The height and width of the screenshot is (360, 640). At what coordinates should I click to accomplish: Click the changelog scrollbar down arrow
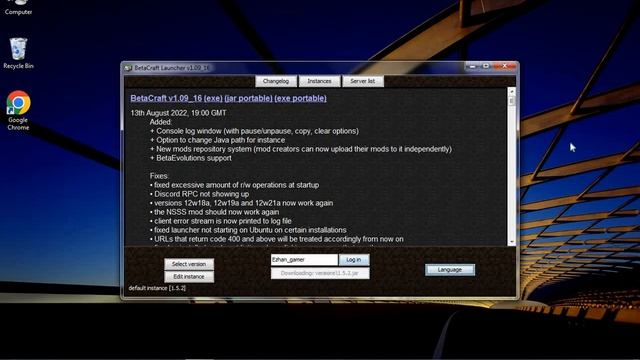pos(512,242)
